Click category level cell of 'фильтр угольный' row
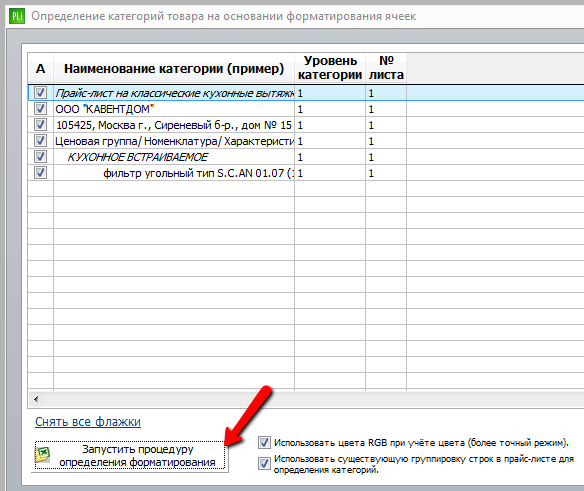The width and height of the screenshot is (584, 491). 330,173
